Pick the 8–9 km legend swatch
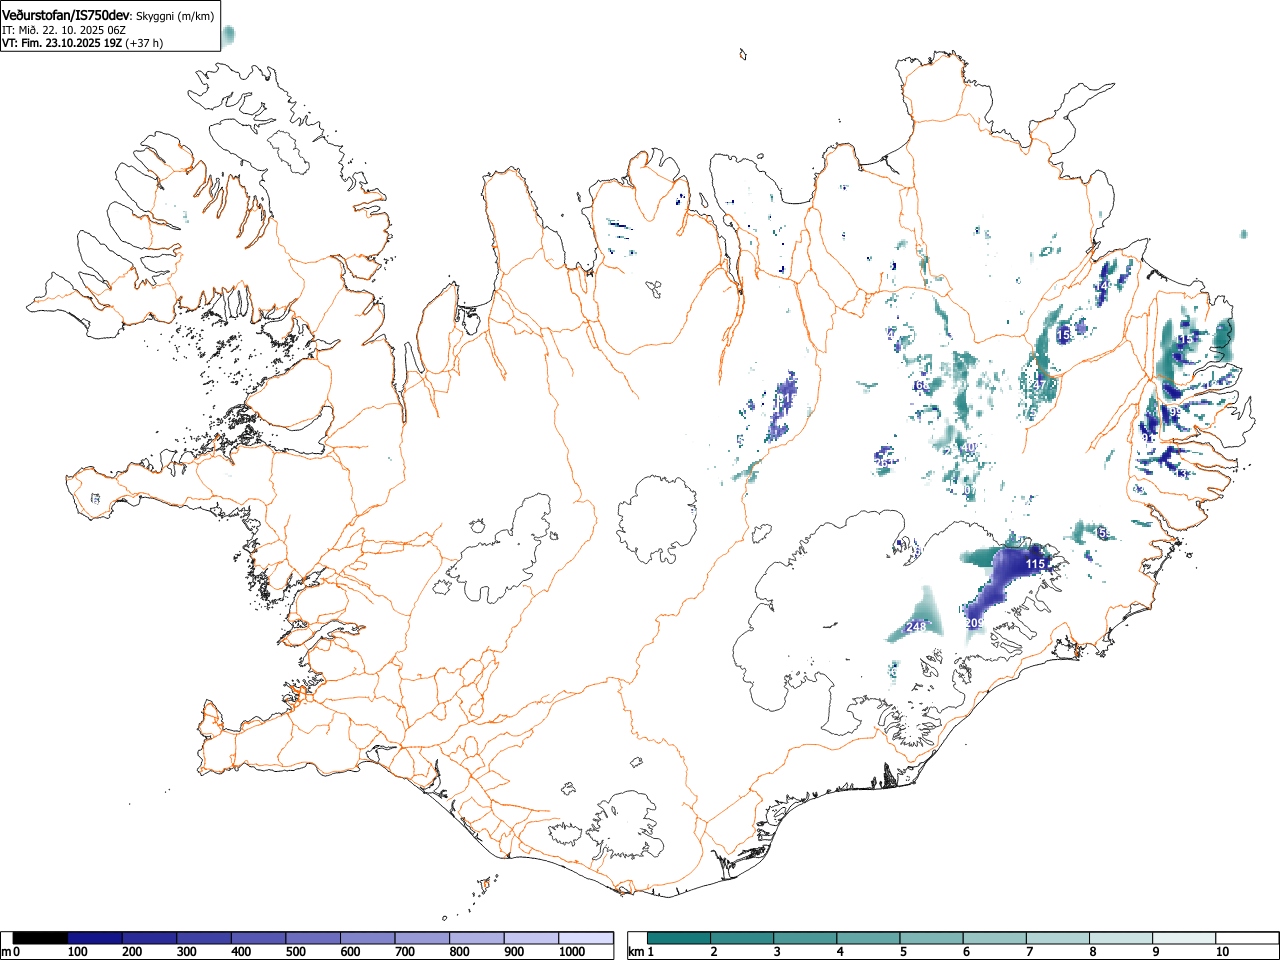1280x960 pixels. coord(1120,938)
